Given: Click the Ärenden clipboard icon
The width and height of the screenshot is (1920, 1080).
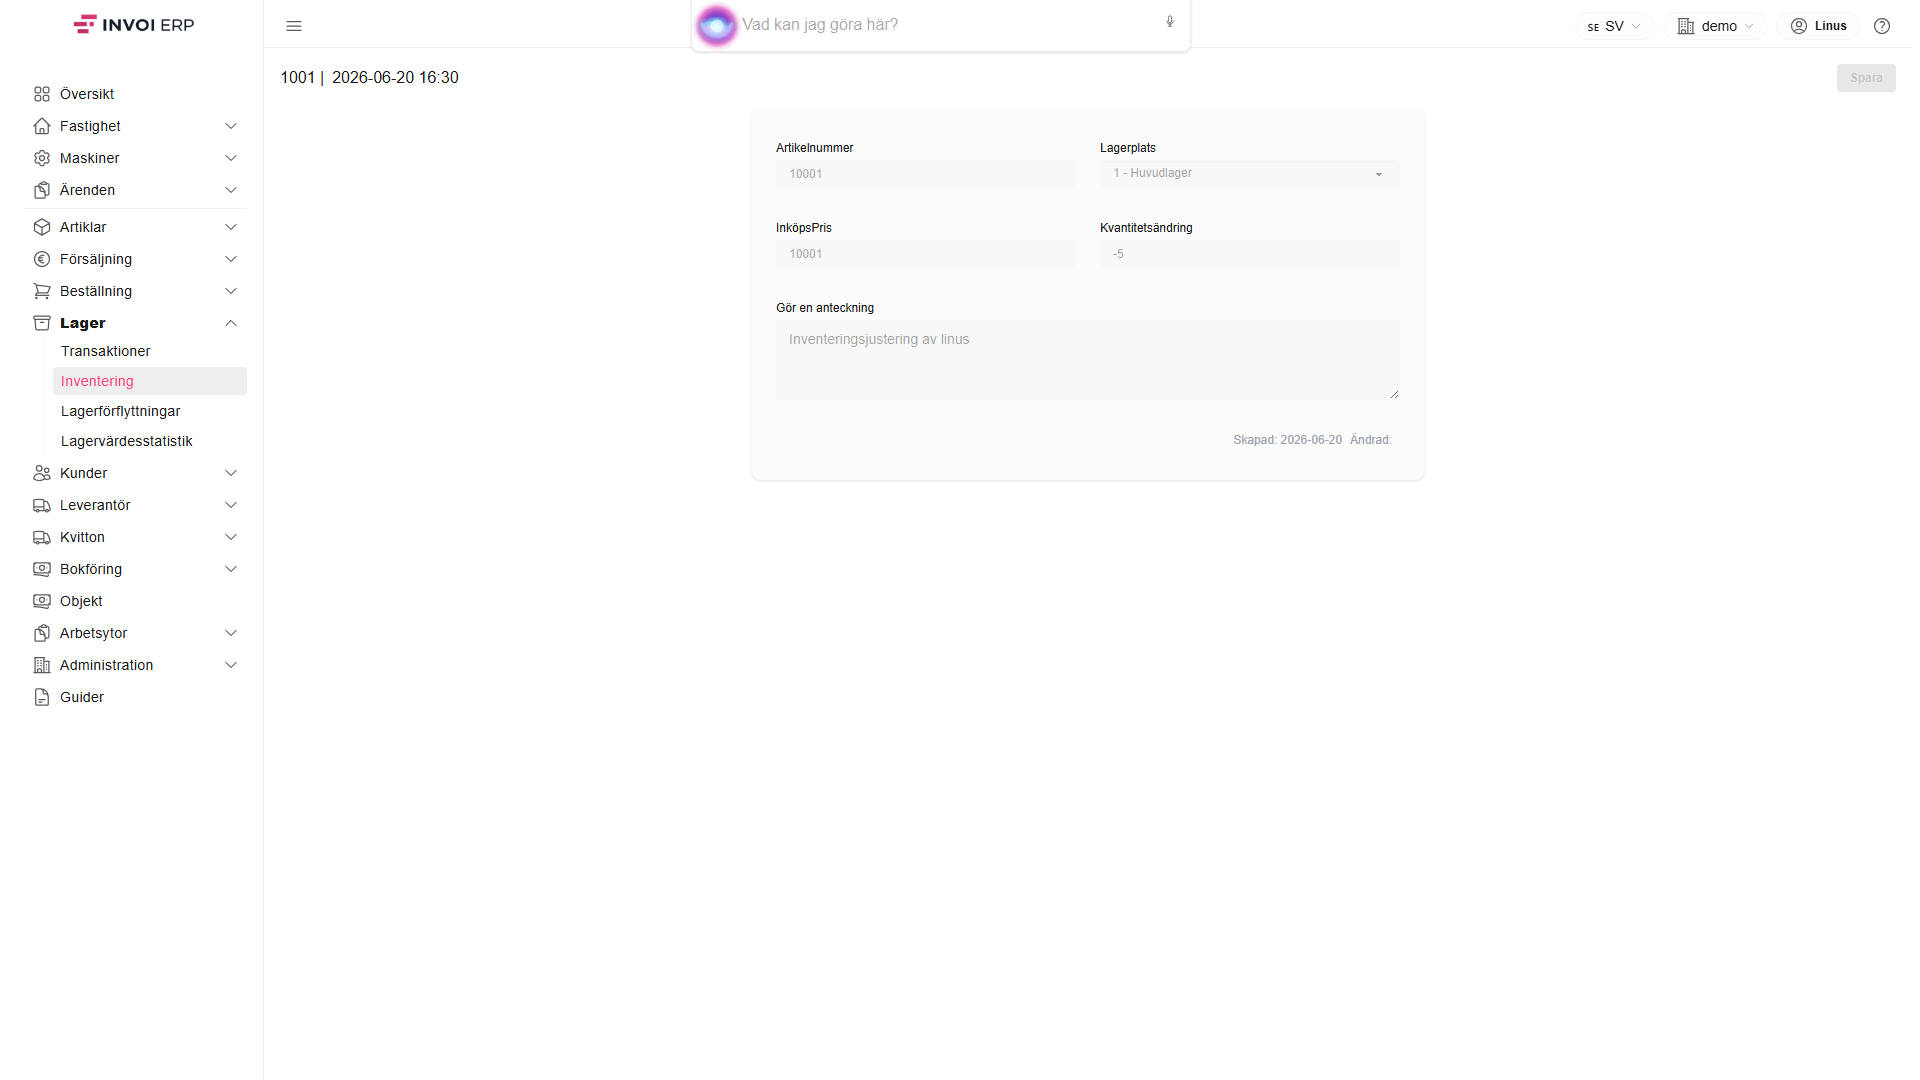Looking at the screenshot, I should coord(42,190).
